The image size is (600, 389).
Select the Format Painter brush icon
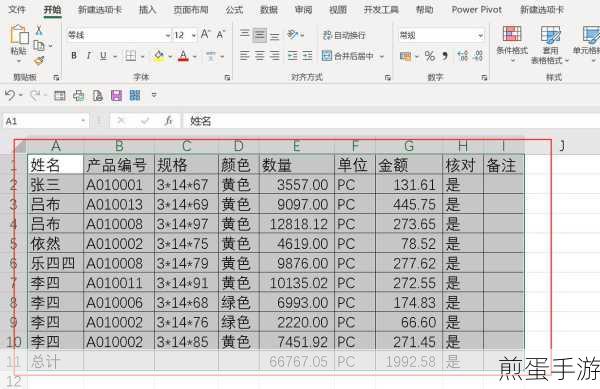39,60
